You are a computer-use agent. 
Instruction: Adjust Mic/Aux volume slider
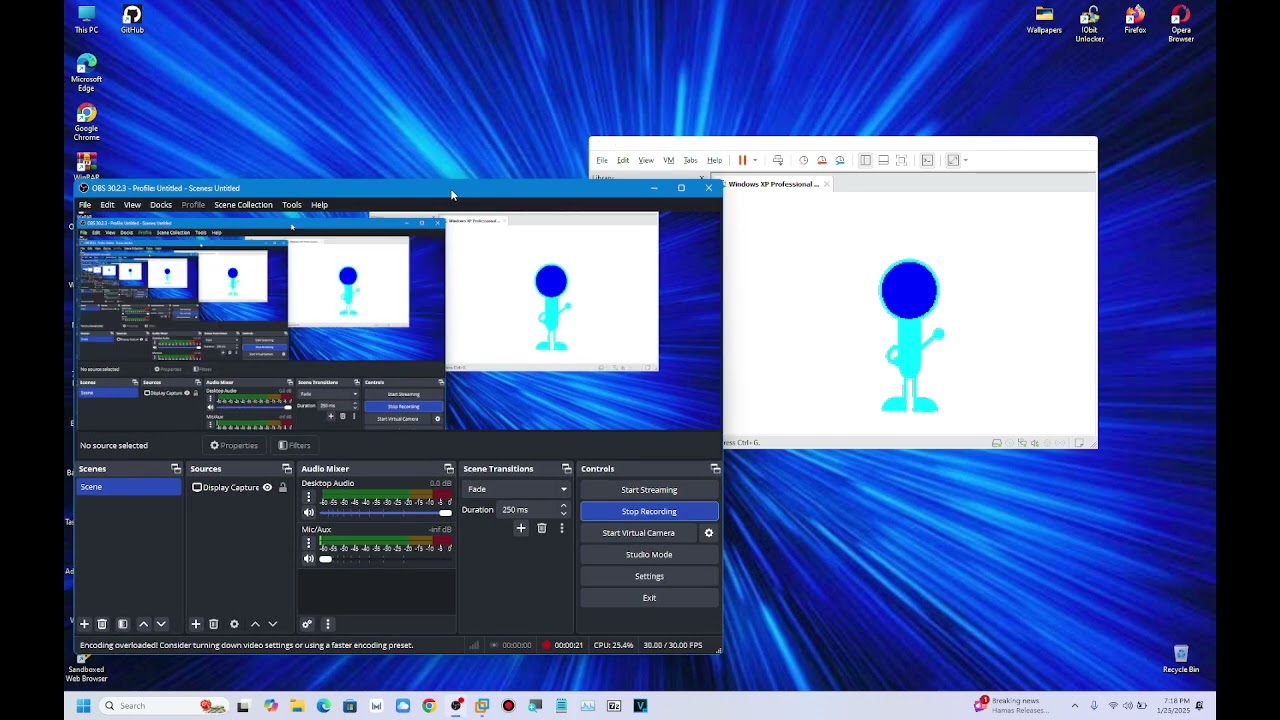click(x=385, y=559)
